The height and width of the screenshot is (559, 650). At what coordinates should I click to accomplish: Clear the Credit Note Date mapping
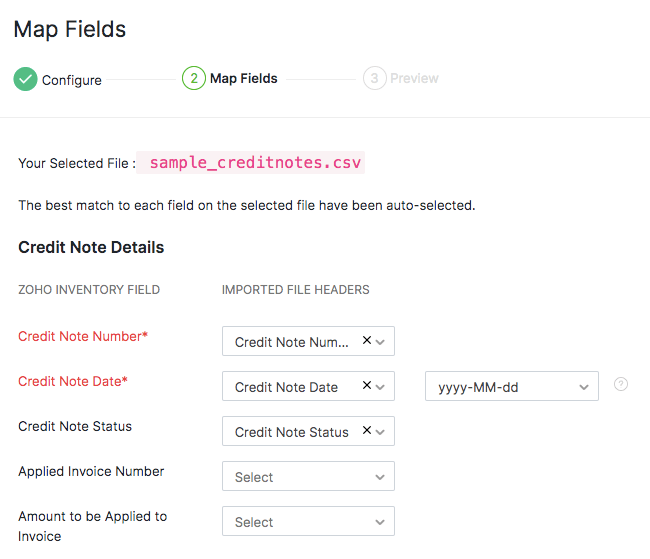[x=367, y=386]
